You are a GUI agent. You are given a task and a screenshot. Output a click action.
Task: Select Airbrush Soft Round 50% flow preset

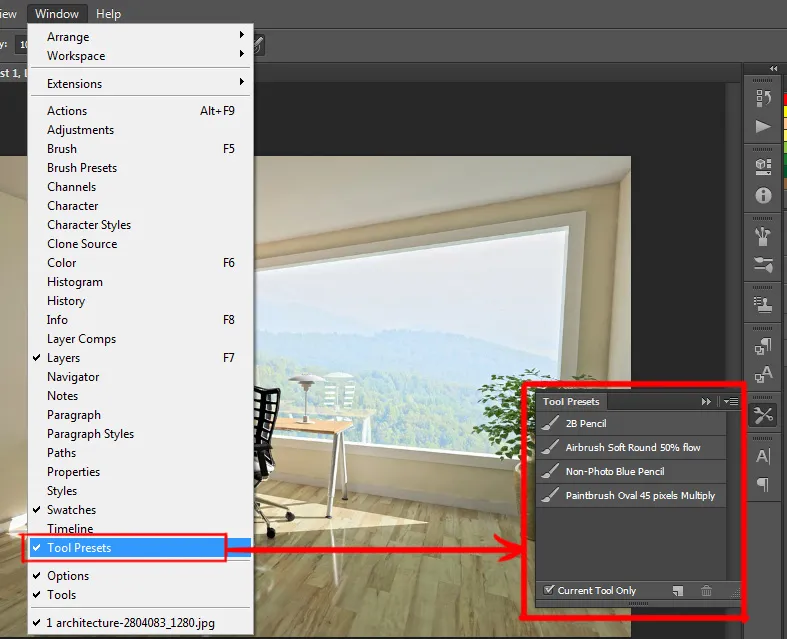pyautogui.click(x=631, y=448)
